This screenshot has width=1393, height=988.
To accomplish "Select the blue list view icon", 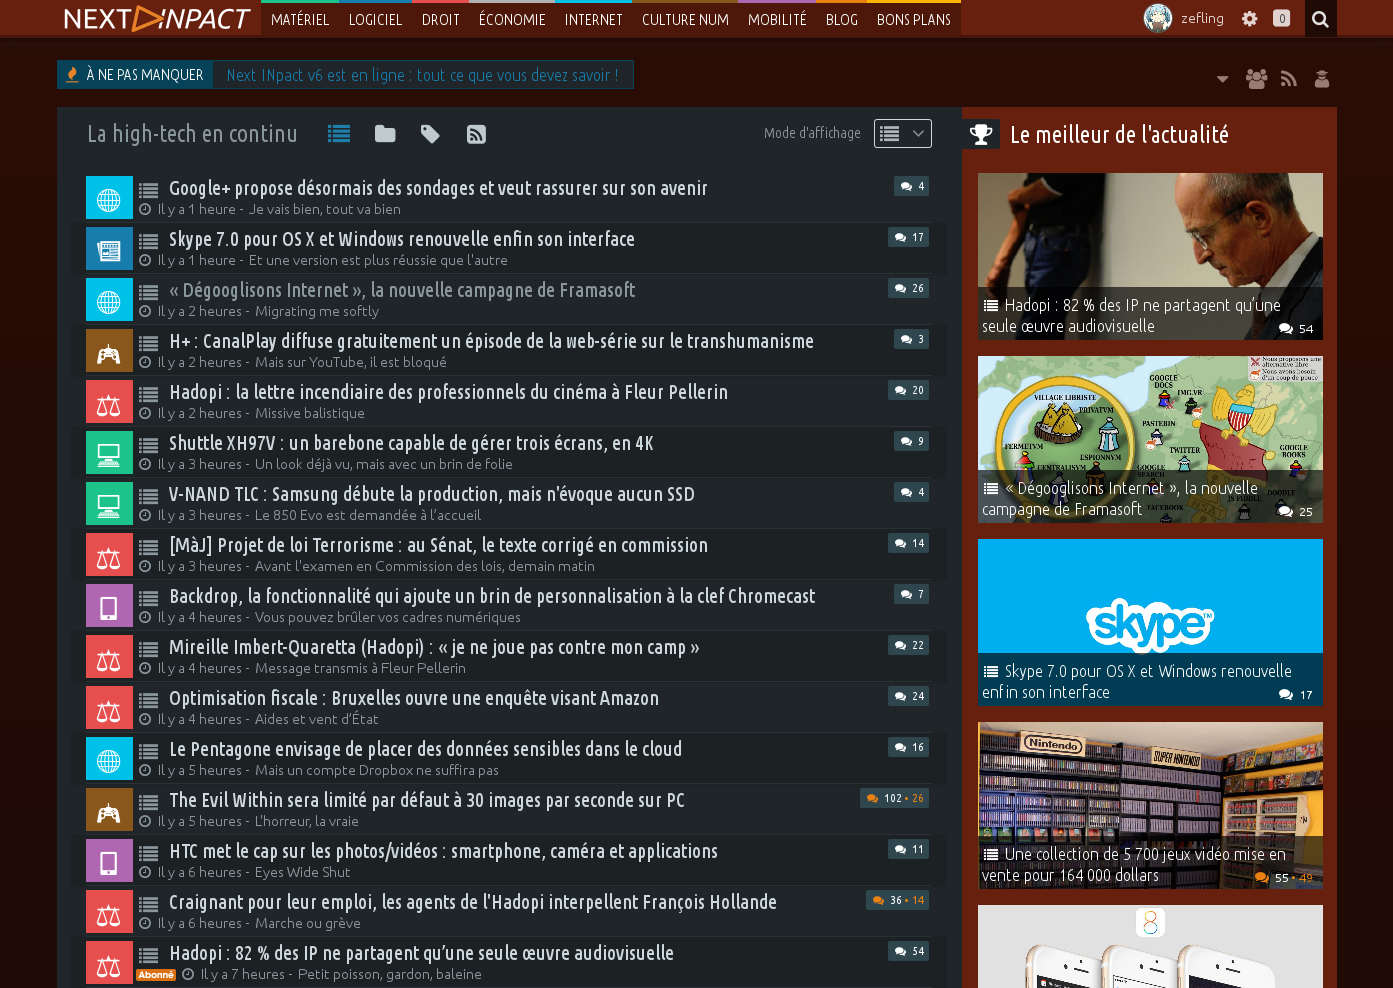I will [x=339, y=134].
